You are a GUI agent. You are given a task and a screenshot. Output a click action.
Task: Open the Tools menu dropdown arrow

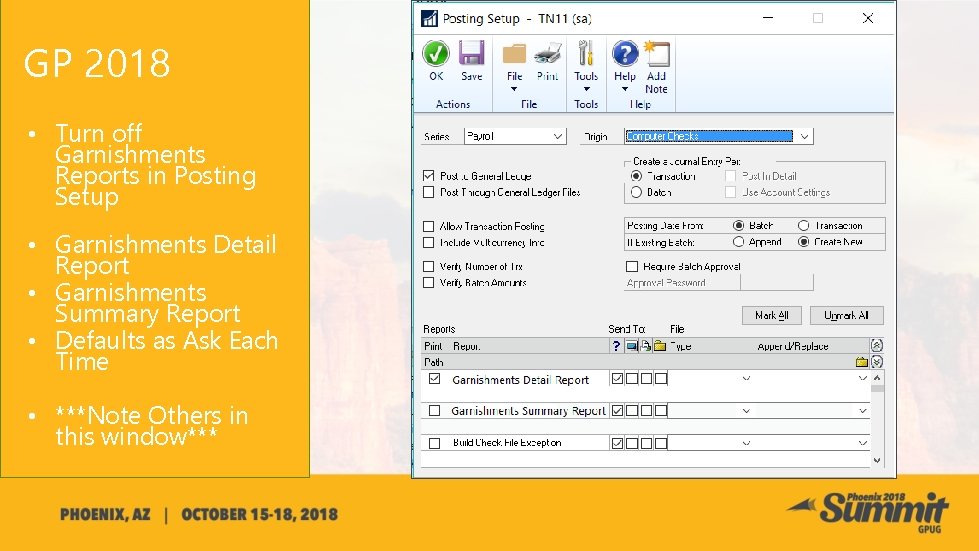point(586,89)
